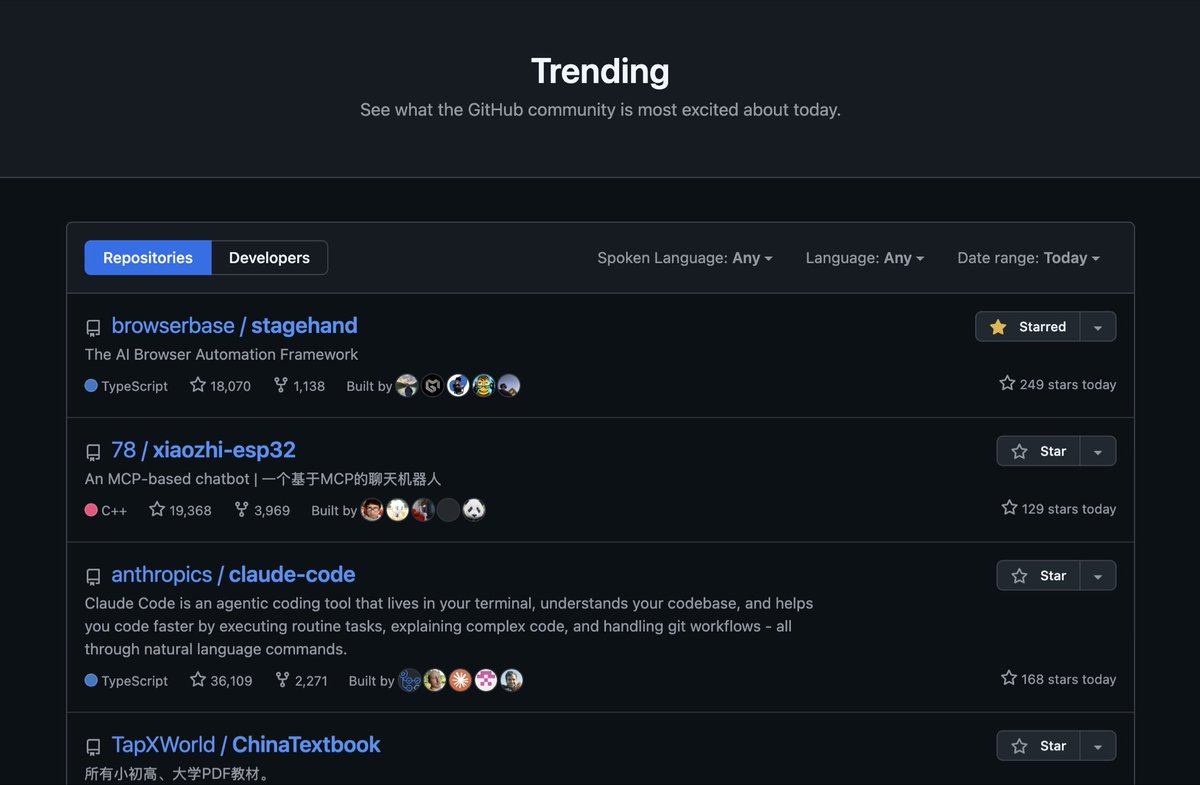This screenshot has height=785, width=1200.
Task: Click the repo icon beside 78 / xiaozhi-esp32
Action: (93, 452)
